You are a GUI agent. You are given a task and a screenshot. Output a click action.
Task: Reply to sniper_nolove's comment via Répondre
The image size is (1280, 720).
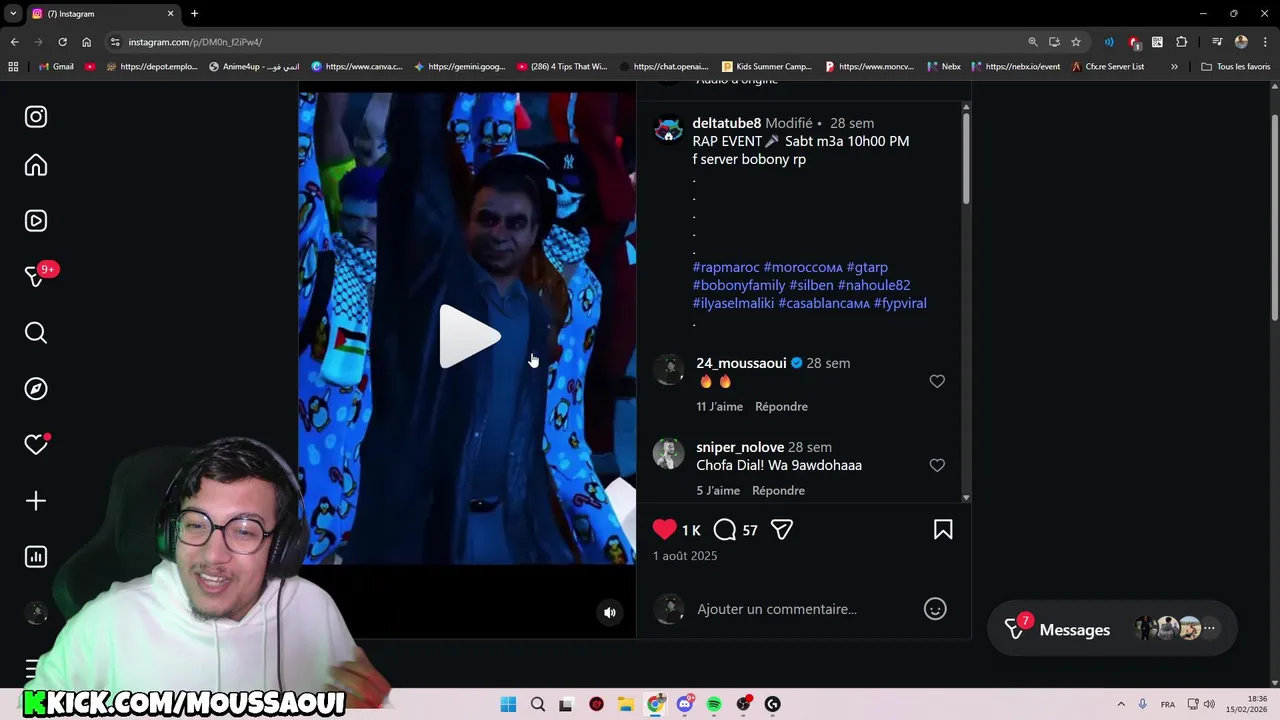click(x=778, y=490)
